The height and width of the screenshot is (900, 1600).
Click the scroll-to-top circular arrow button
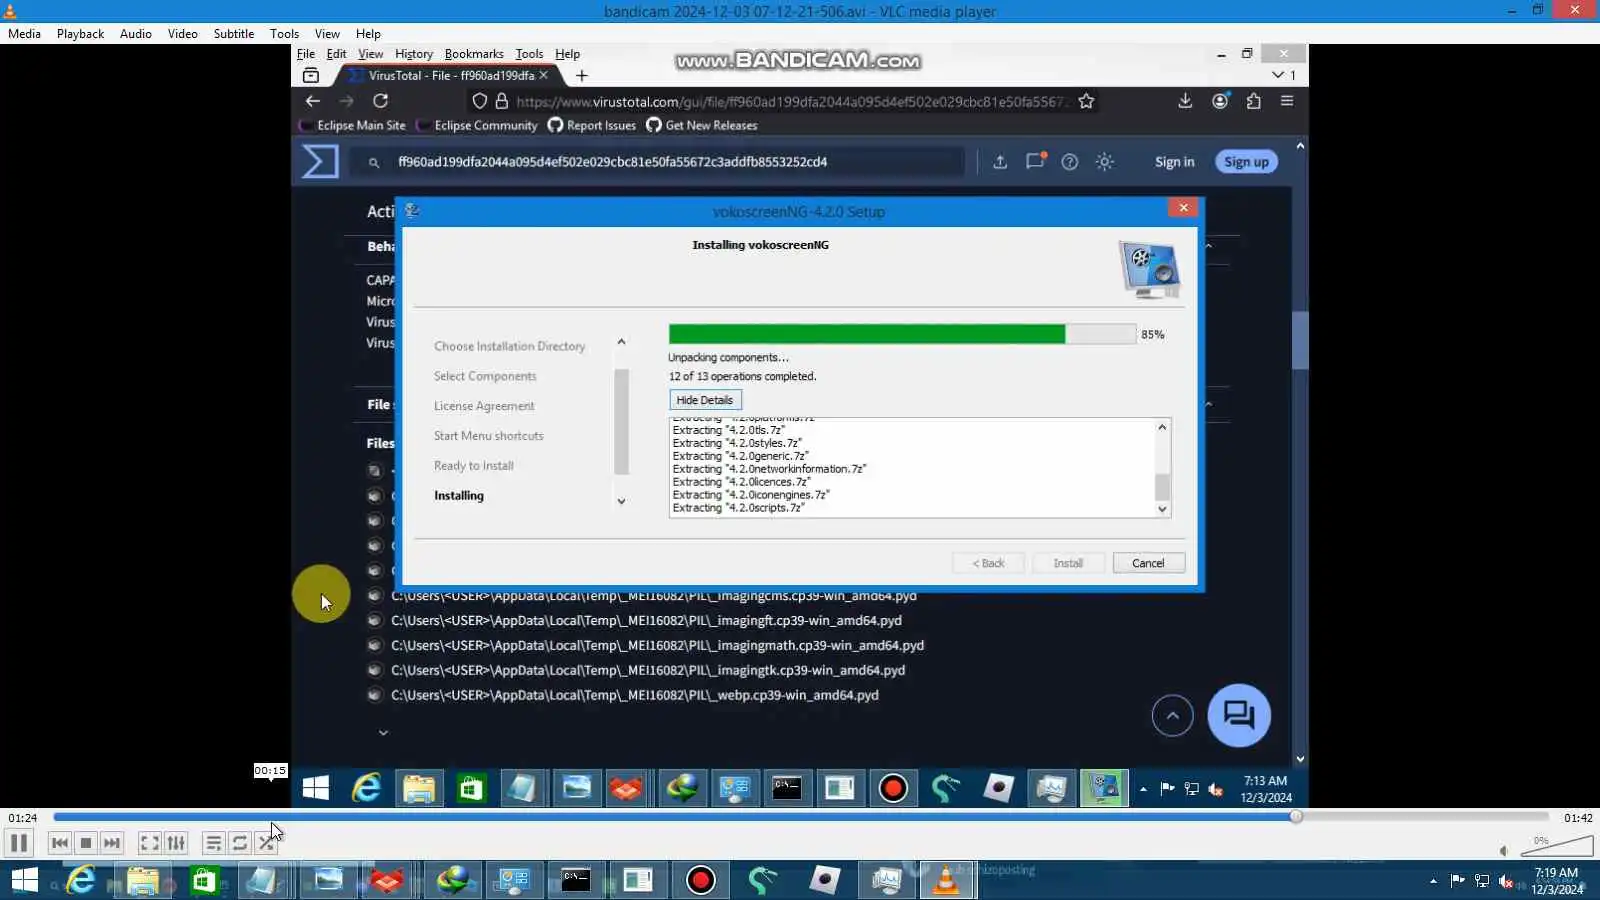(x=1173, y=715)
